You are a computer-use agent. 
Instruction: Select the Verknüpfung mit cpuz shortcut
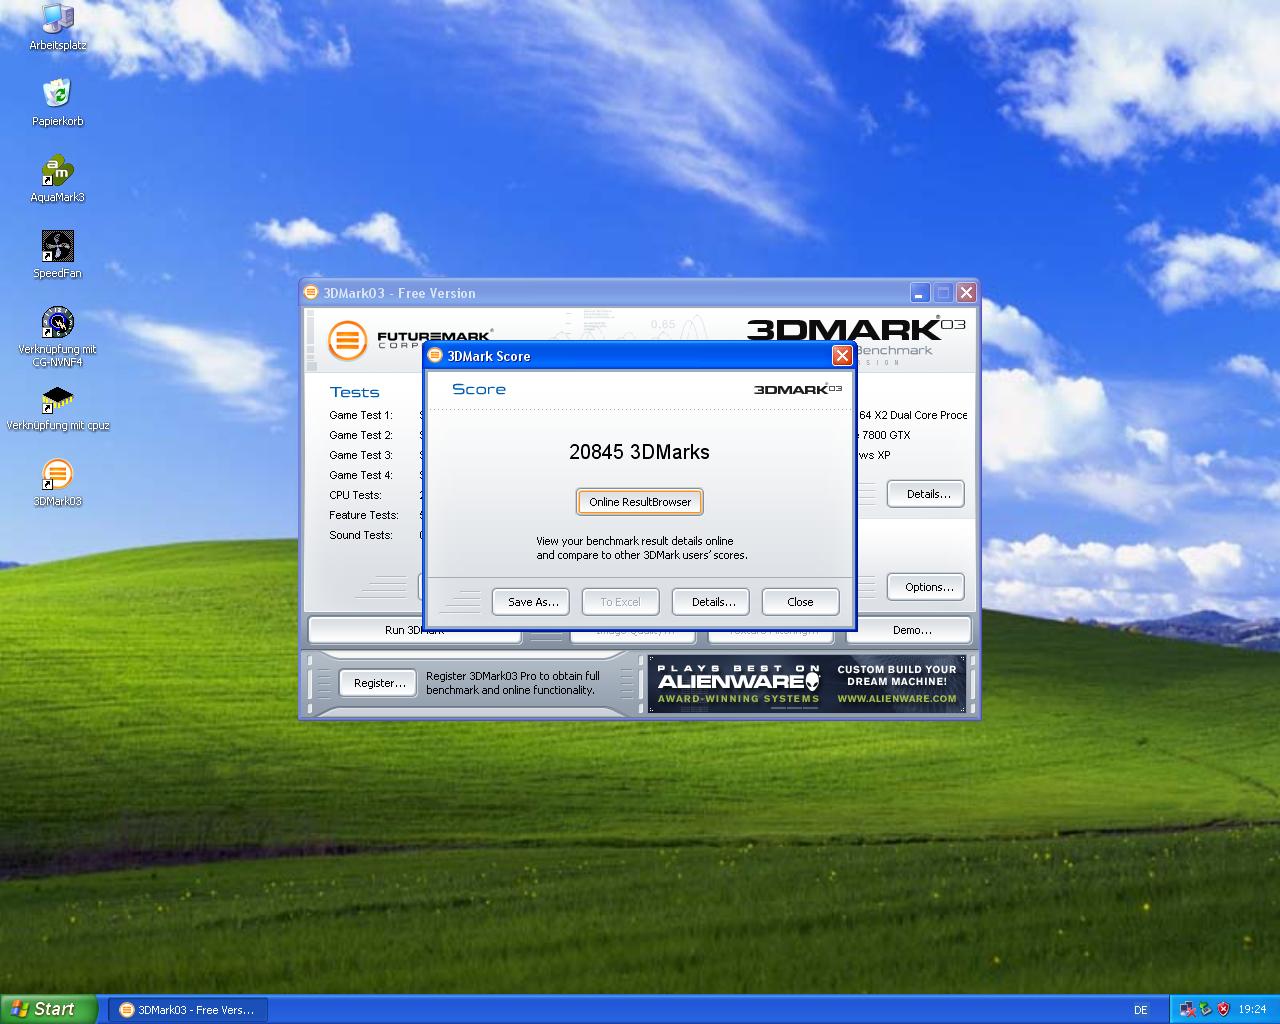click(58, 407)
